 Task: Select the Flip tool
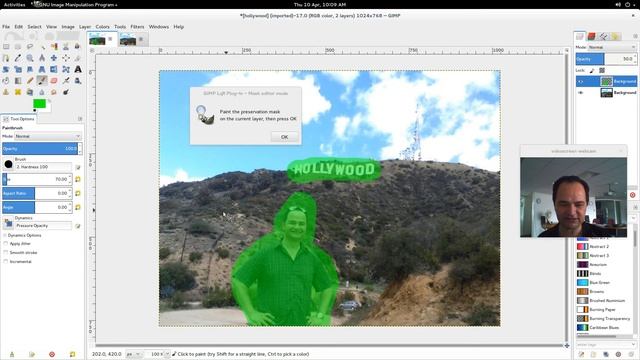coord(54,69)
